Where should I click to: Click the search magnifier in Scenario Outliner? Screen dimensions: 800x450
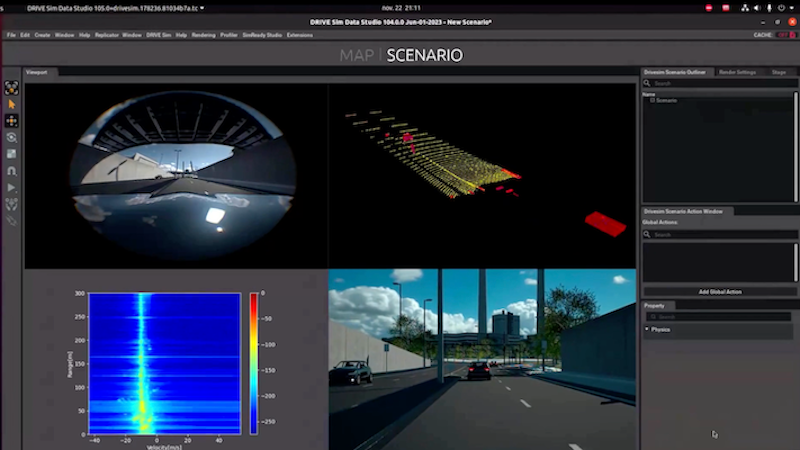[647, 83]
